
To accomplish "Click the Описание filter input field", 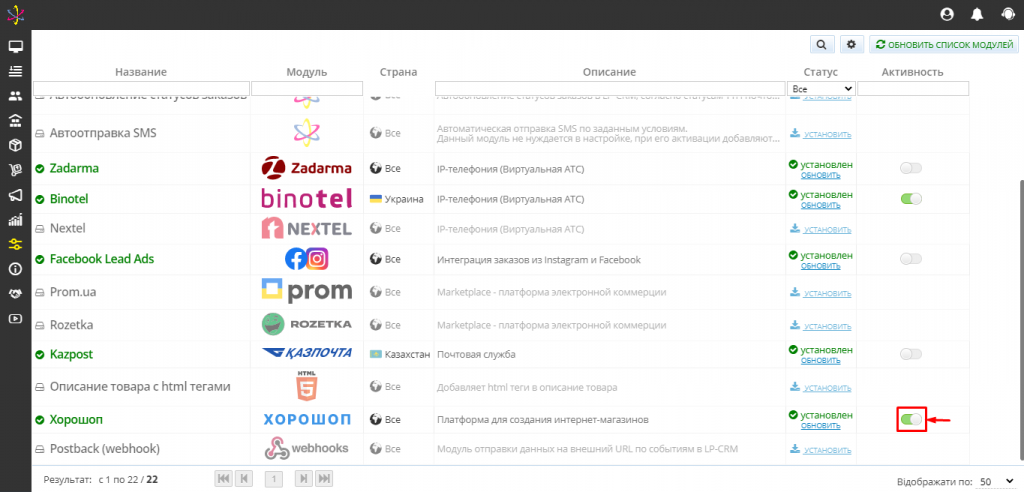I will click(x=610, y=88).
